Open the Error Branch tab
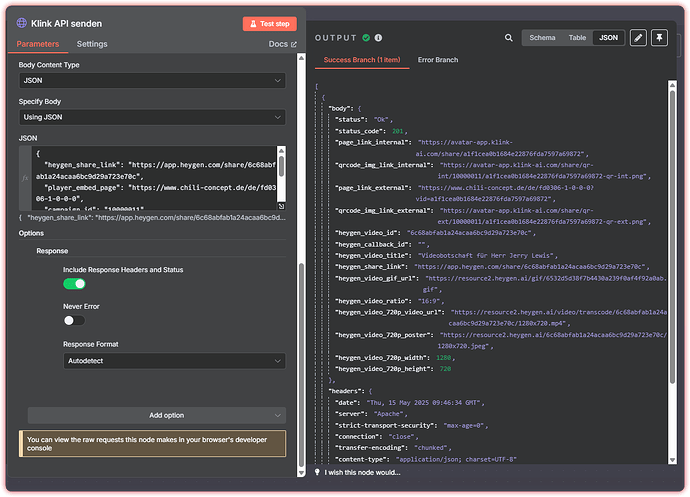 (x=438, y=60)
